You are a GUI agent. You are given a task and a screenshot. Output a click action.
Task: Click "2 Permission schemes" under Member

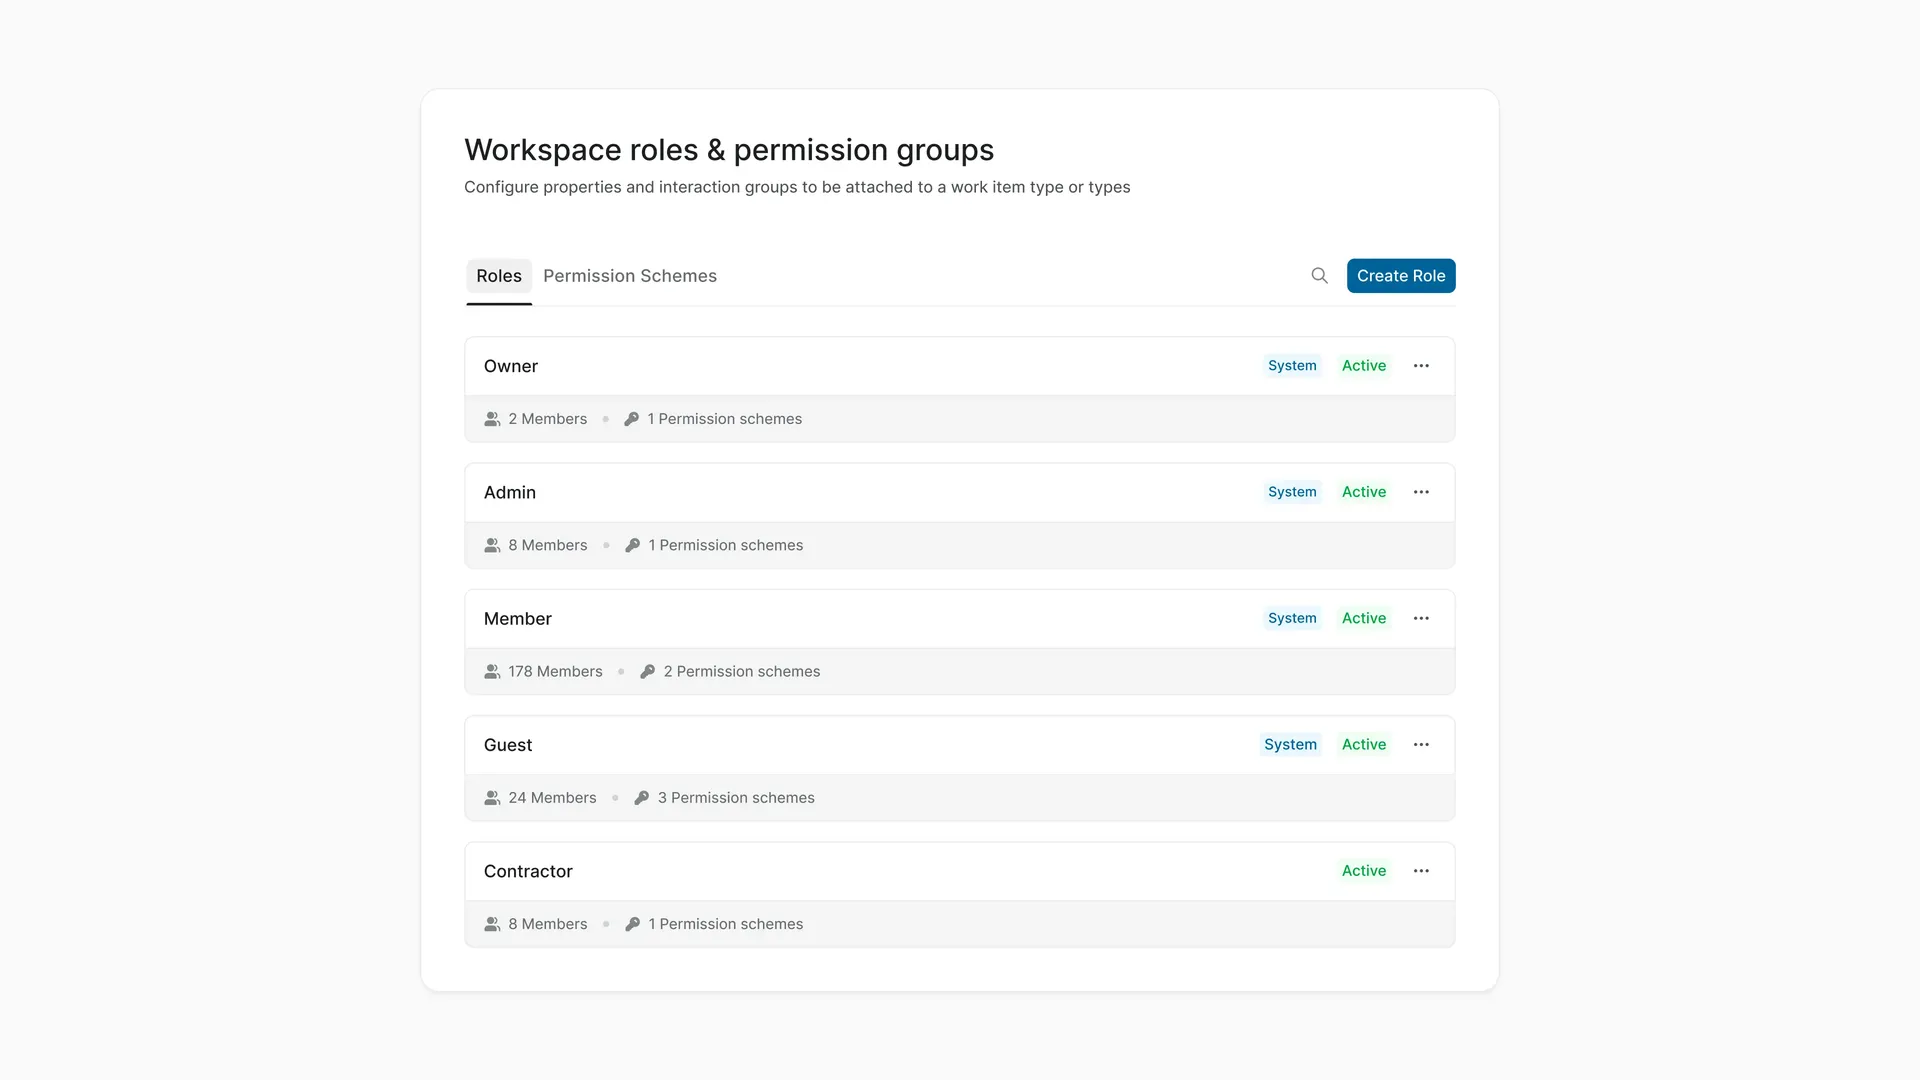(x=742, y=672)
